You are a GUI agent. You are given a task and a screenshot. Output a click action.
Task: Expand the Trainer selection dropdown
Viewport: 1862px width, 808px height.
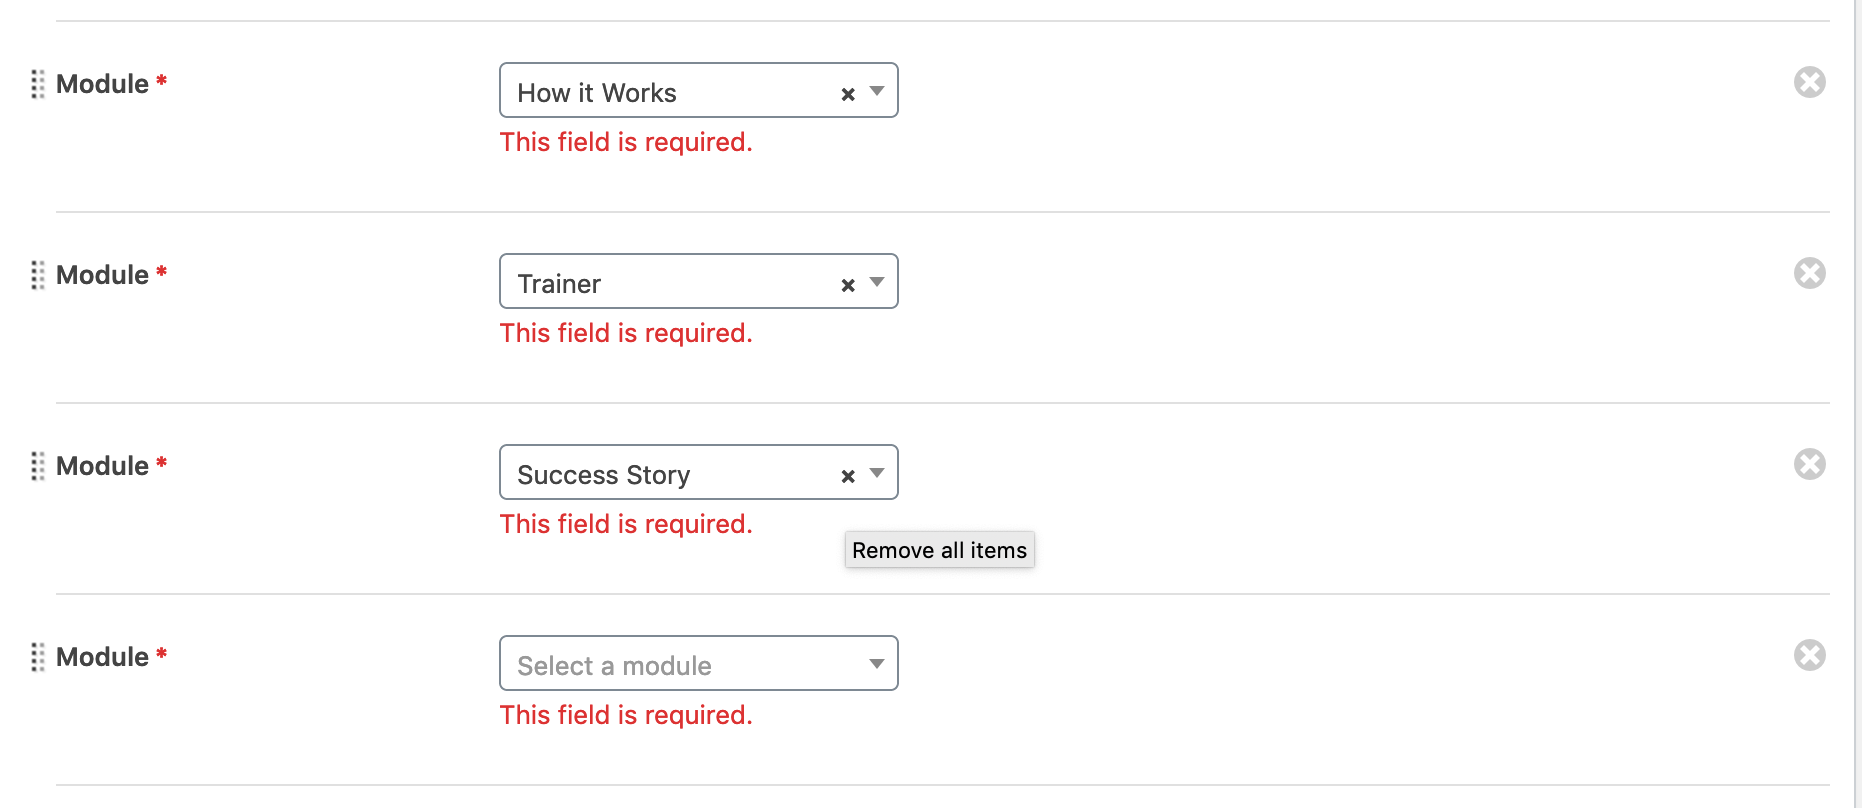pyautogui.click(x=876, y=282)
